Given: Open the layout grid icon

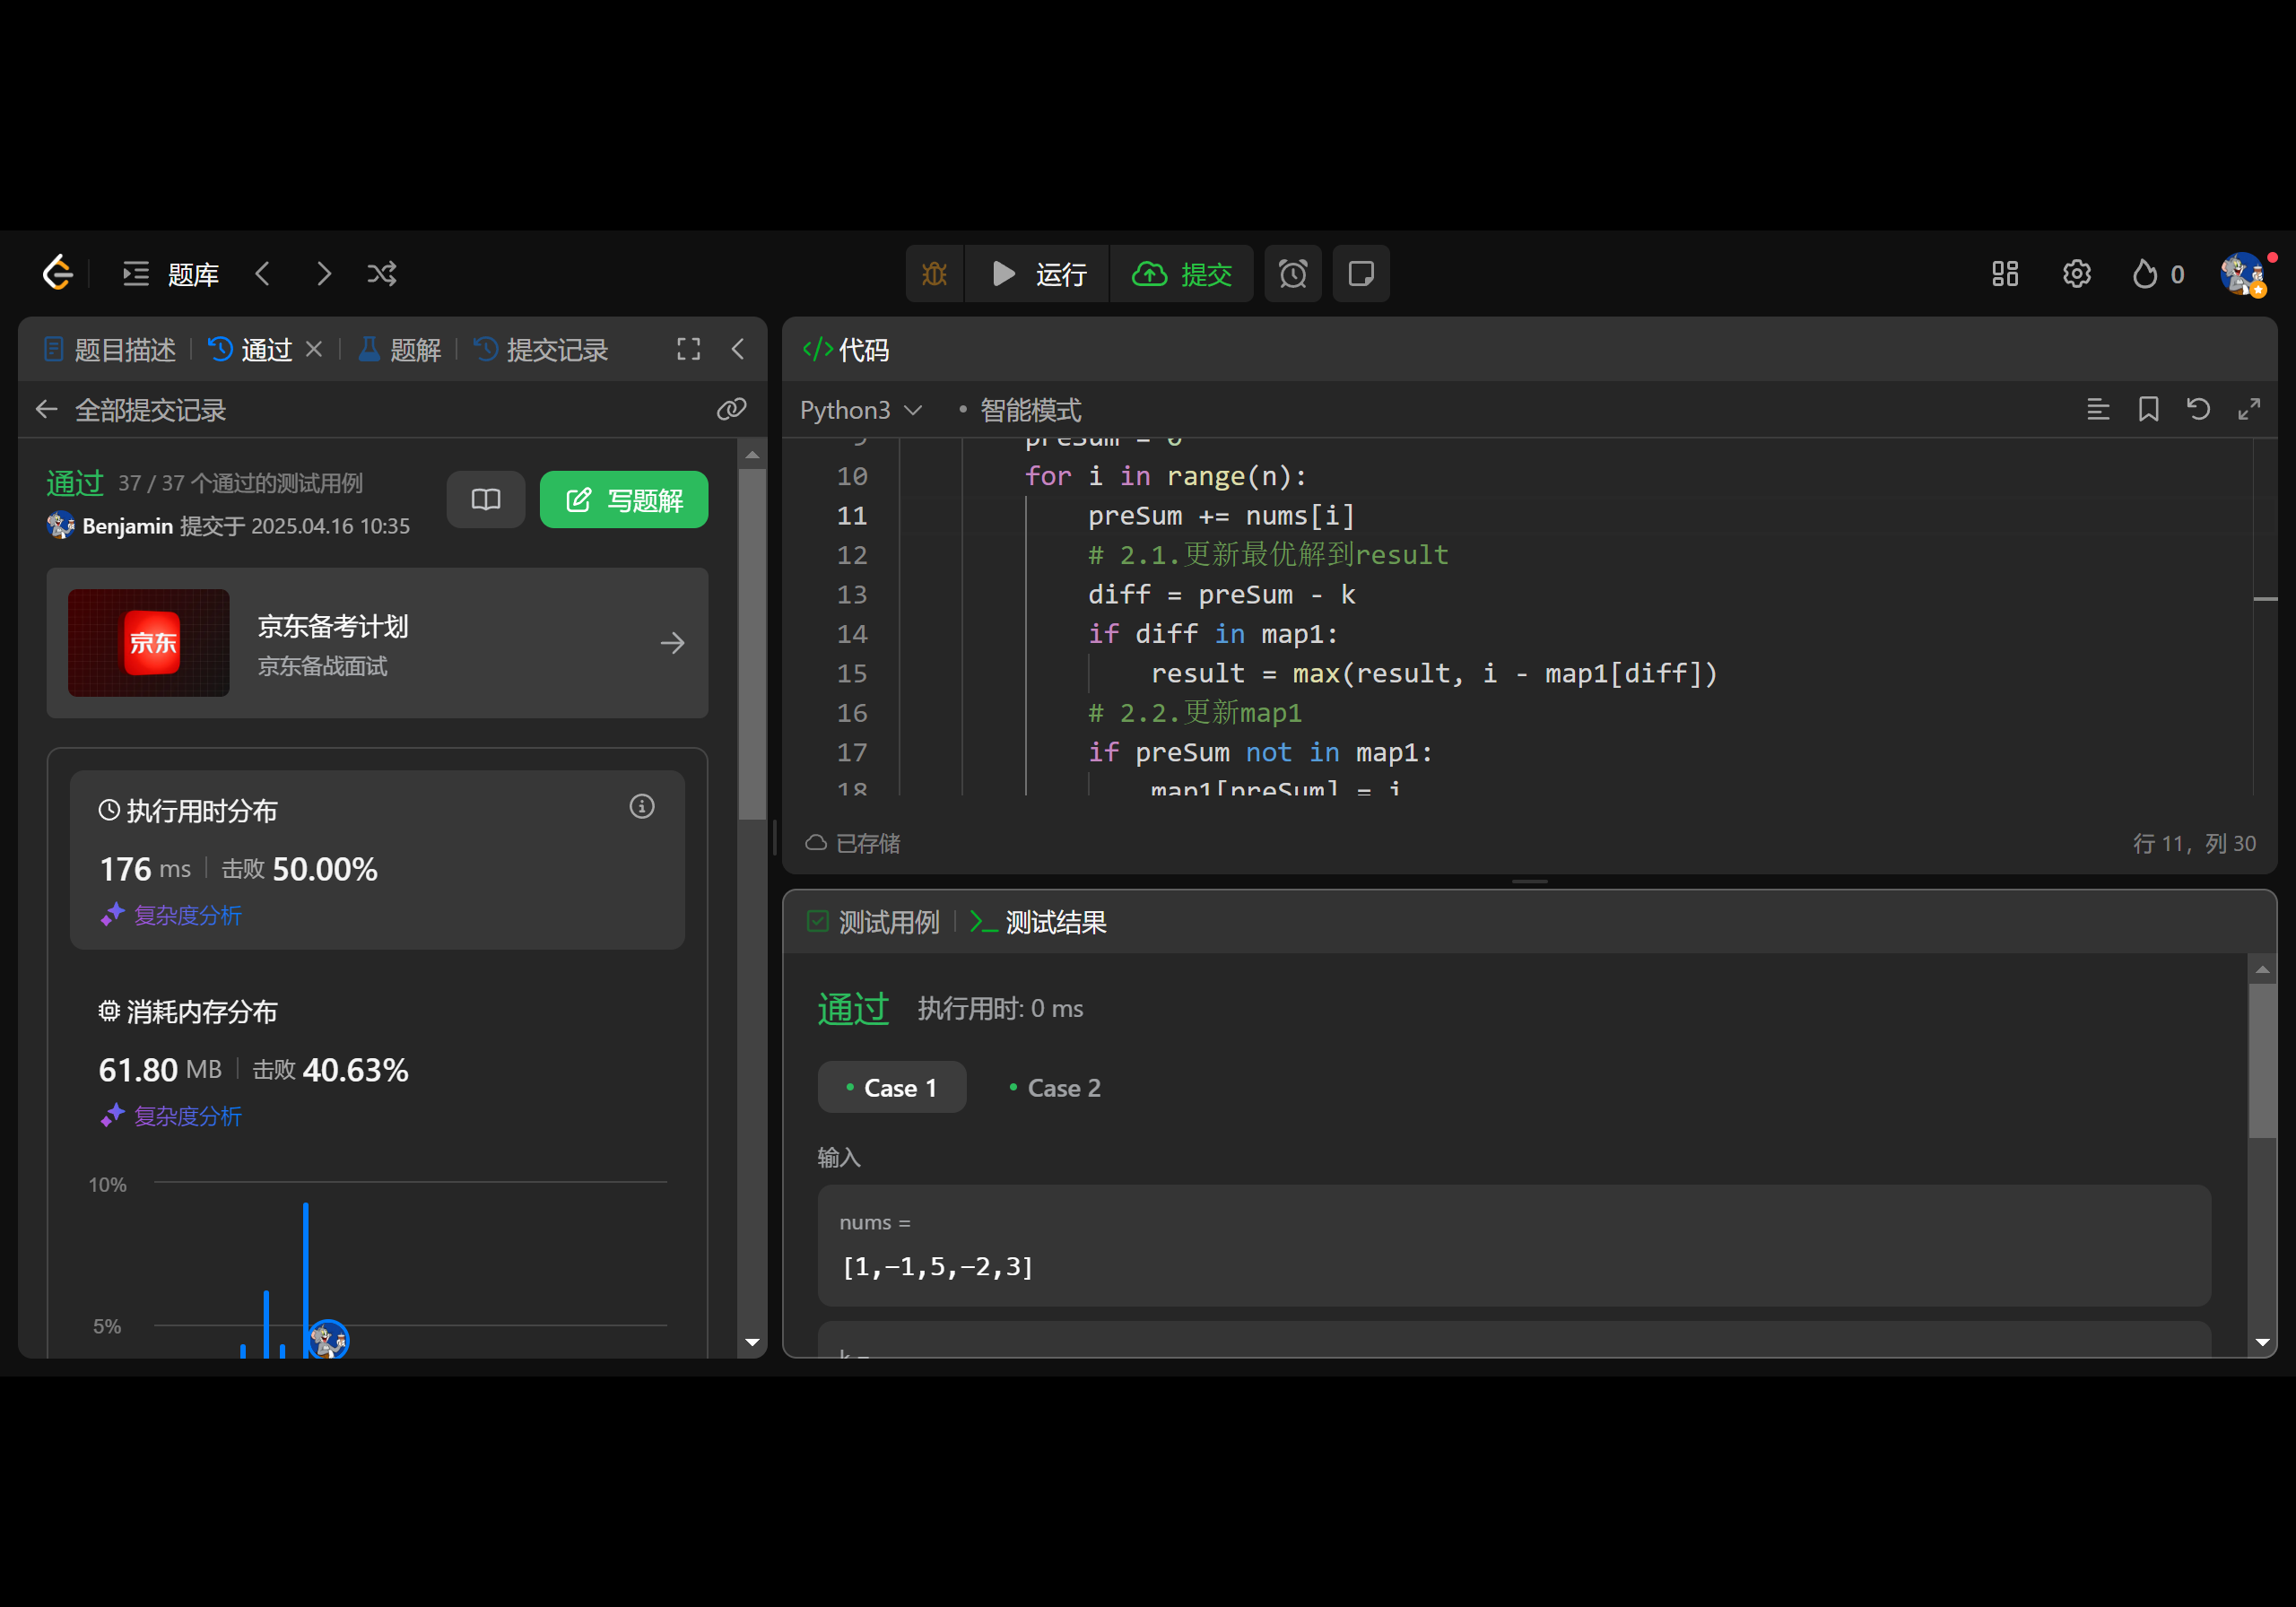Looking at the screenshot, I should pyautogui.click(x=2004, y=274).
